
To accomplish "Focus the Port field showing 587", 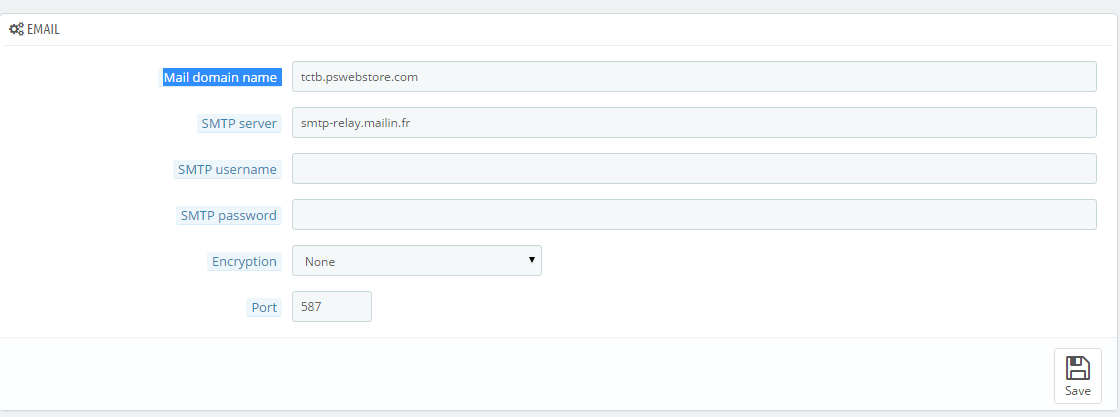I will click(331, 306).
